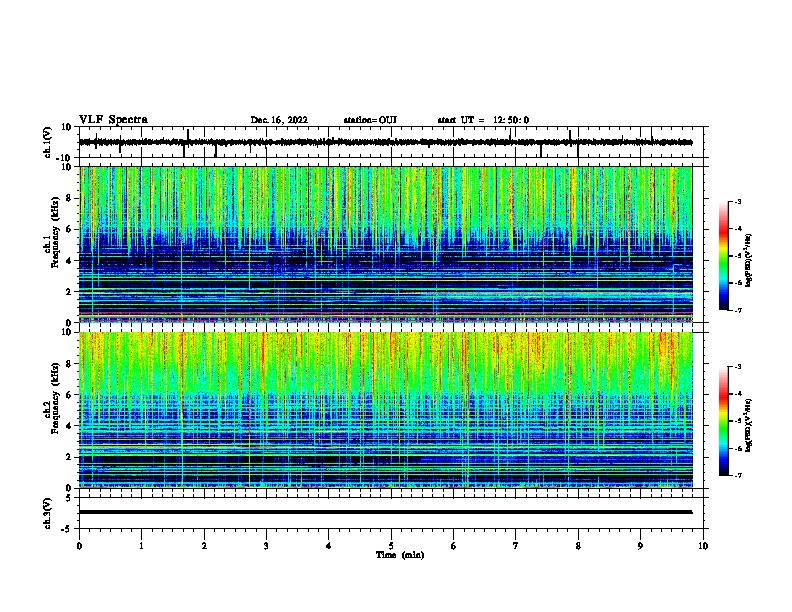Click the "-3" label on ch.1 color bar
This screenshot has width=792, height=612.
coord(738,202)
